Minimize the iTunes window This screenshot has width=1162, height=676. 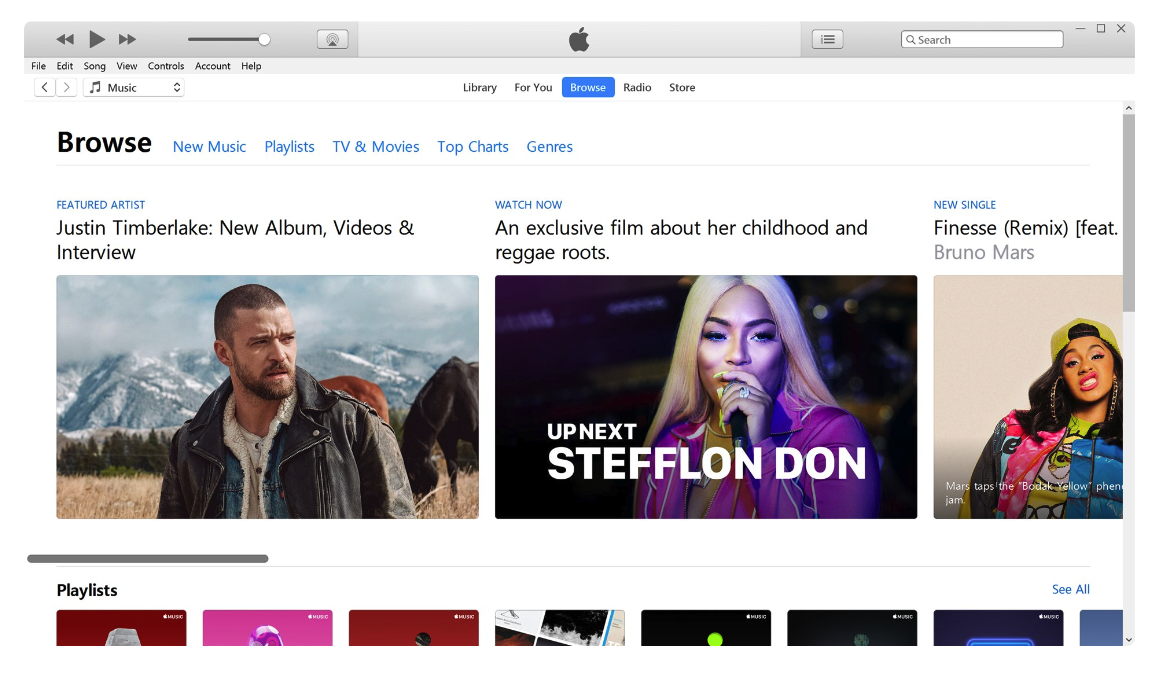tap(1080, 28)
